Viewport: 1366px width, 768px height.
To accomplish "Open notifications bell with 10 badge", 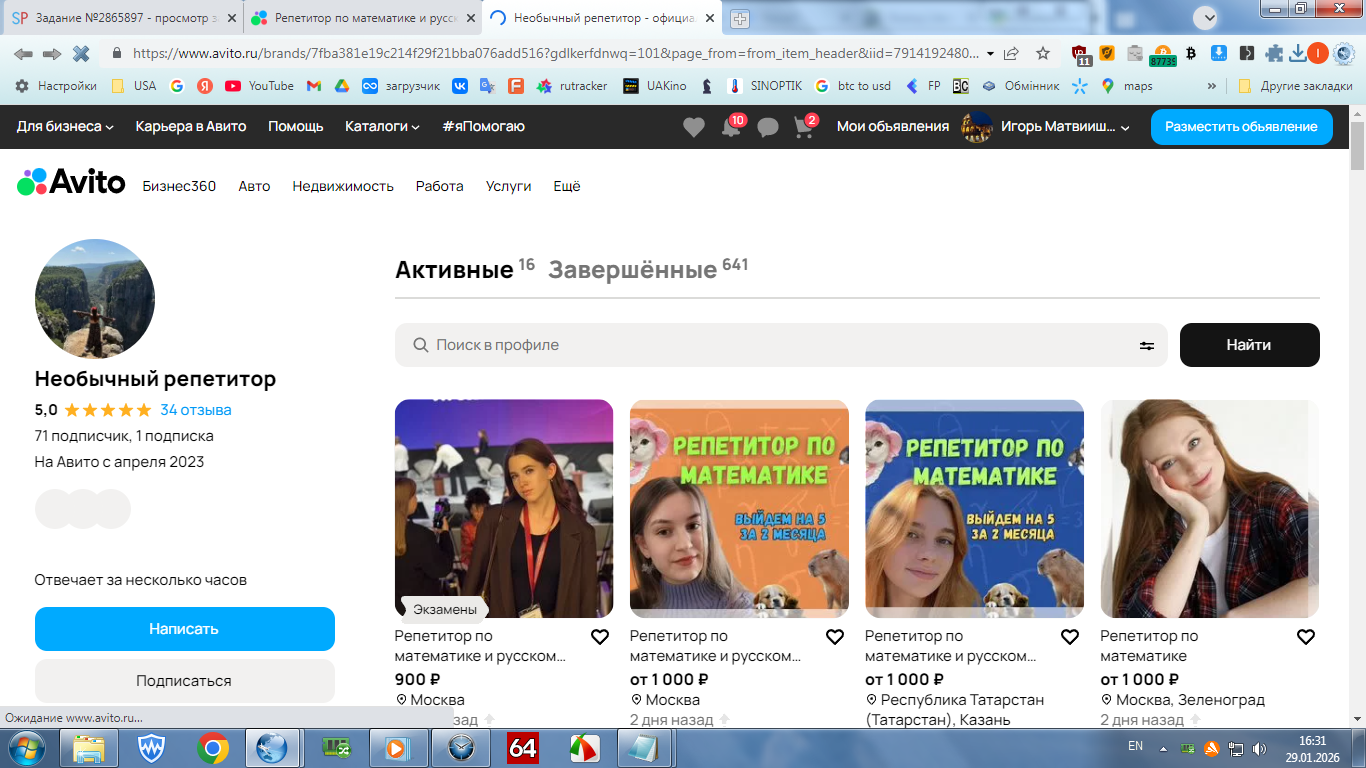I will [x=731, y=127].
